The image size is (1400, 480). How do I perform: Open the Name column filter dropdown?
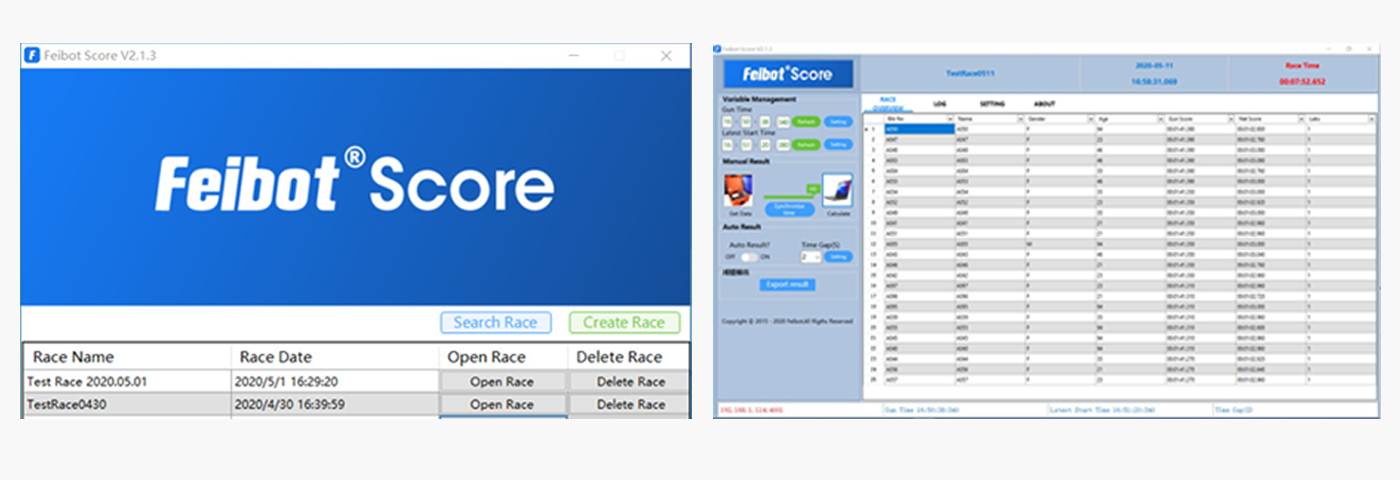[1020, 119]
